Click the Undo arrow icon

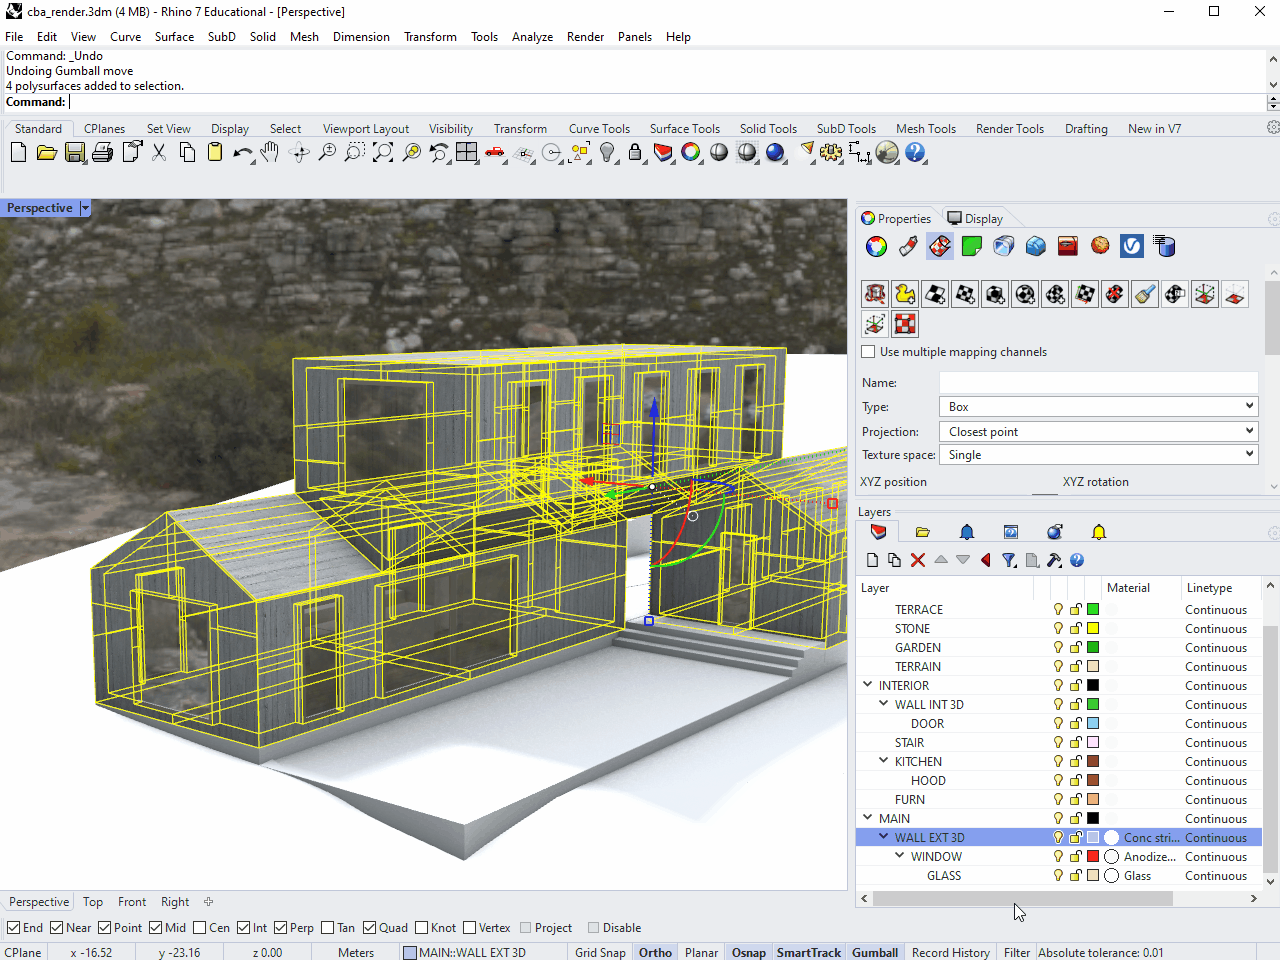[x=242, y=152]
